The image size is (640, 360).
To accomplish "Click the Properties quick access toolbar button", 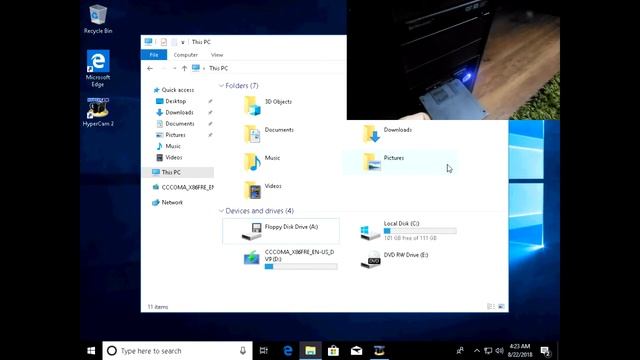I will point(164,42).
